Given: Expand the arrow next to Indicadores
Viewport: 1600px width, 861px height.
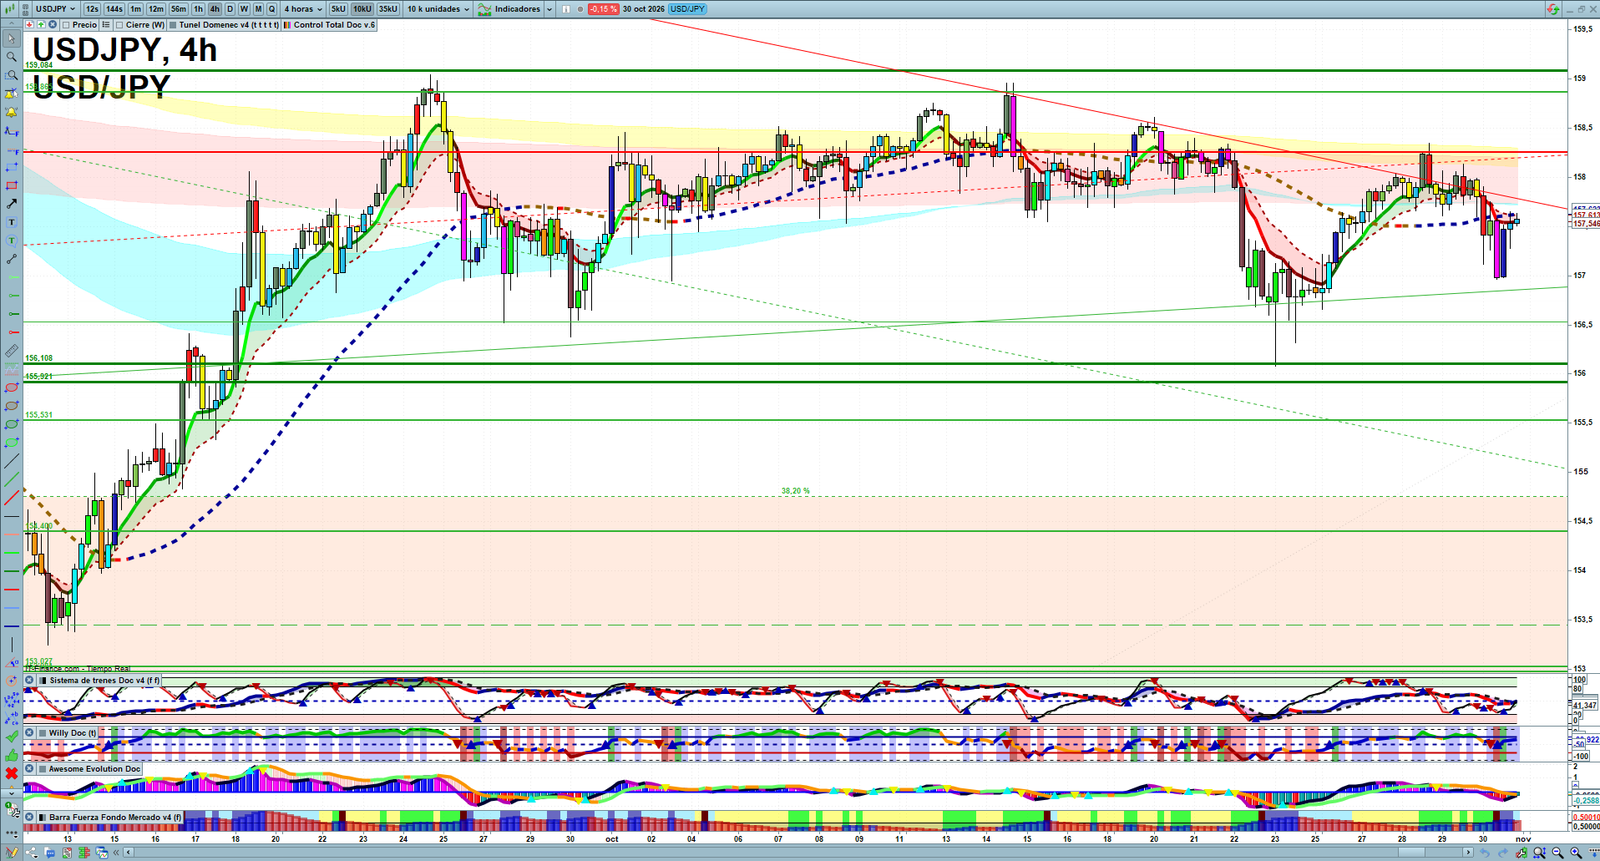Looking at the screenshot, I should point(549,9).
